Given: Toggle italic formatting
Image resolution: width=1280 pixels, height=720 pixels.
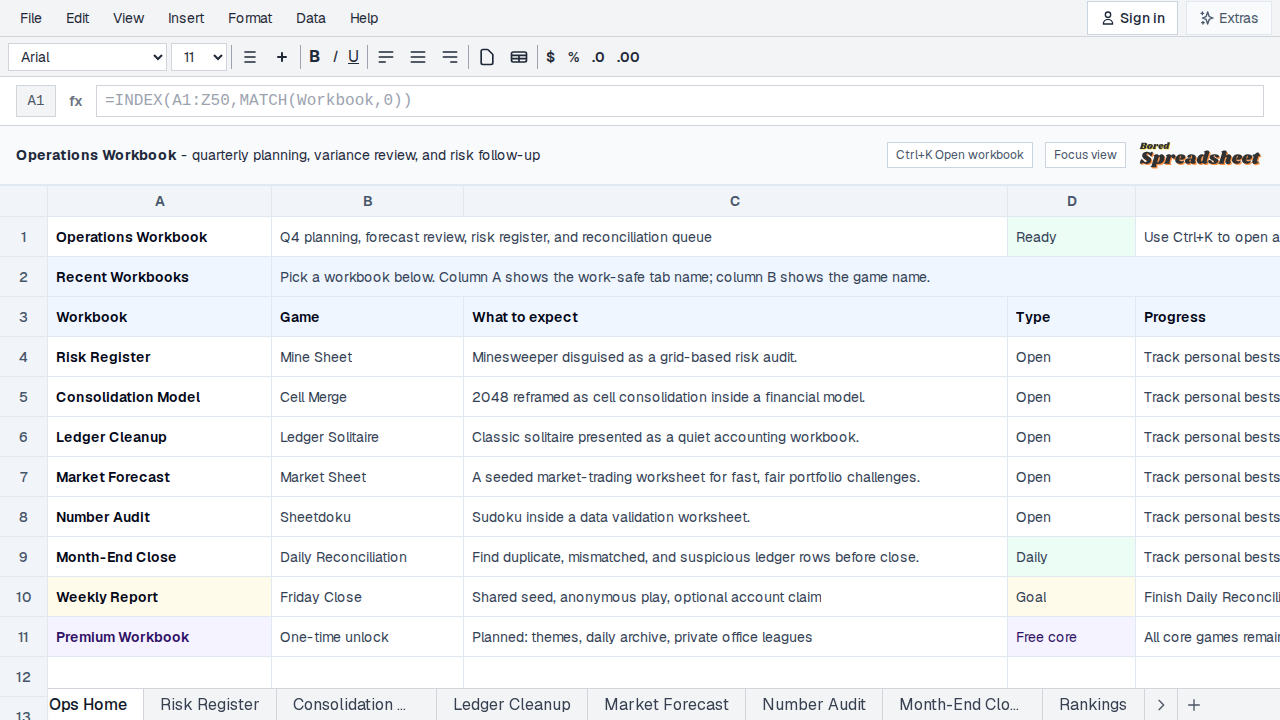Looking at the screenshot, I should click(x=335, y=57).
